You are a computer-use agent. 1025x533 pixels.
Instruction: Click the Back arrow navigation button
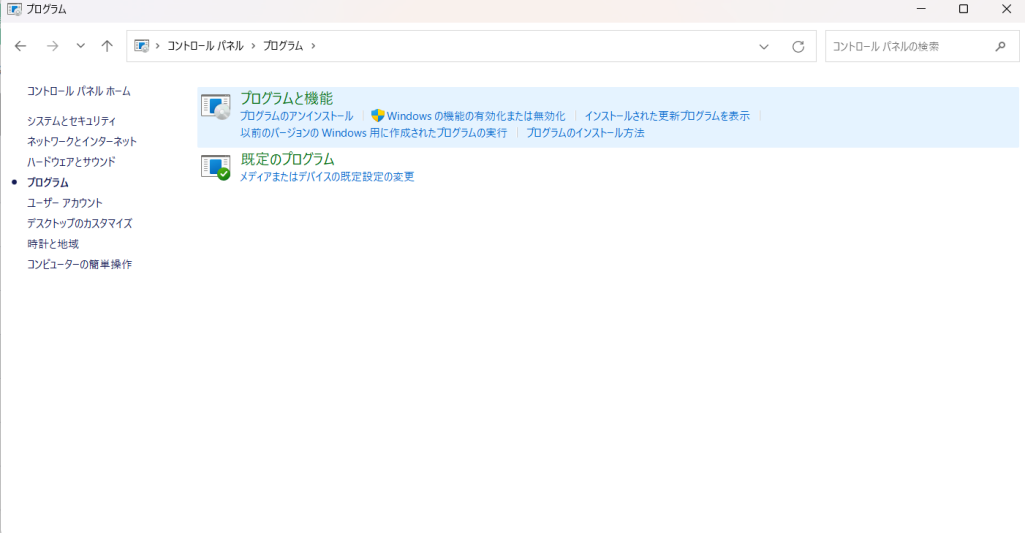point(20,46)
